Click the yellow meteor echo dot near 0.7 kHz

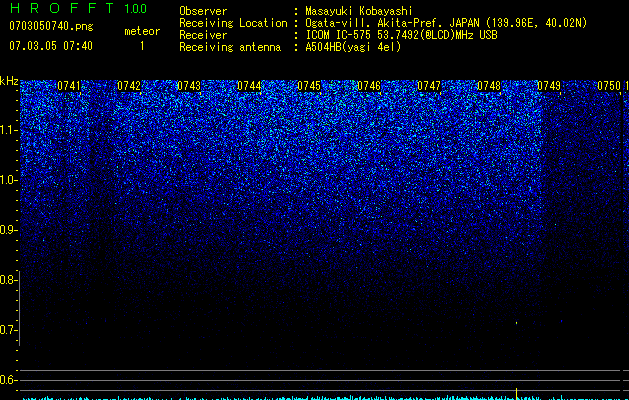click(x=516, y=323)
